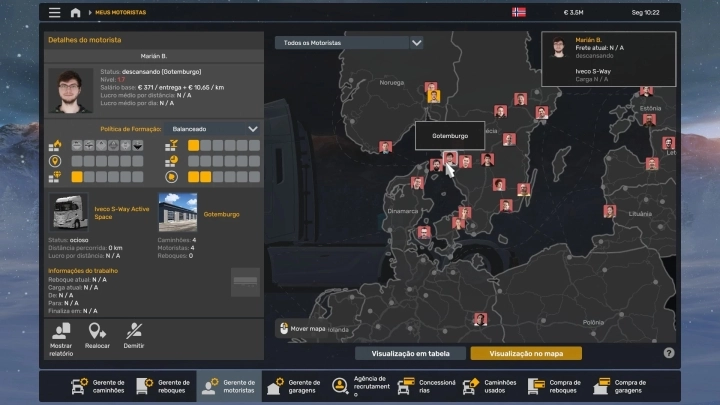The image size is (720, 405).
Task: Click Demitir driver button
Action: (134, 336)
